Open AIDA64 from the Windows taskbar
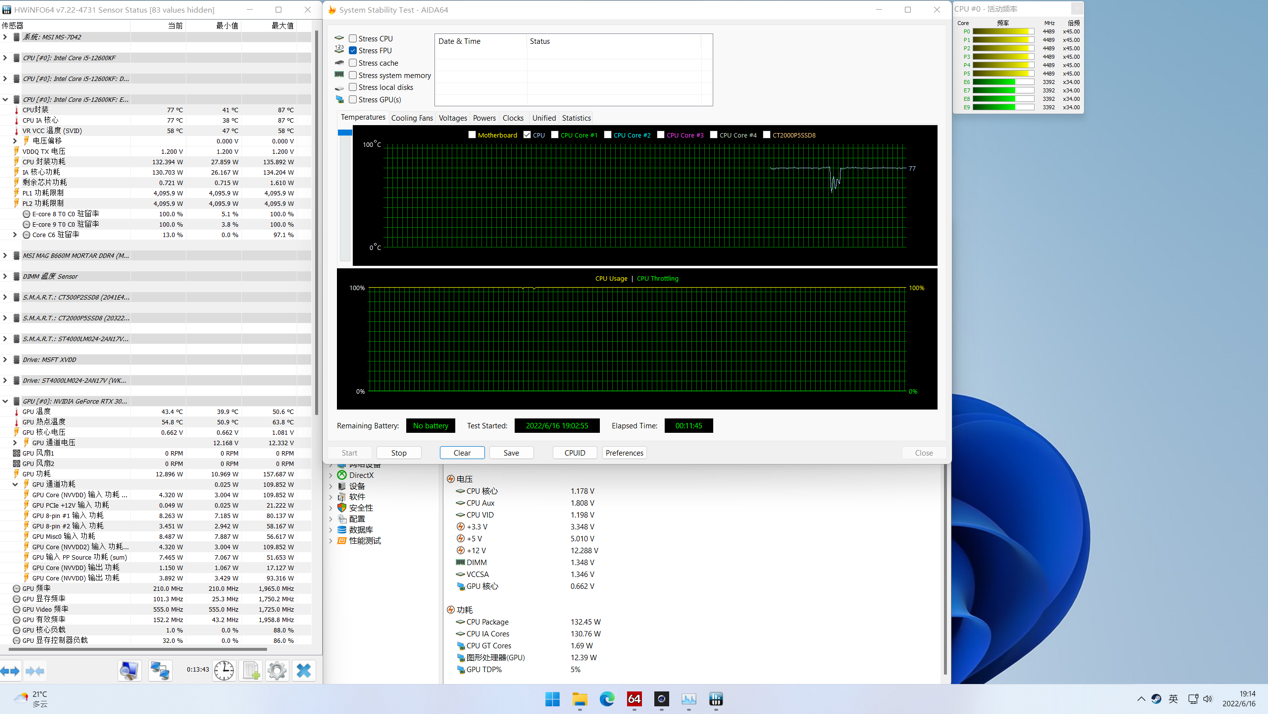 pyautogui.click(x=634, y=699)
